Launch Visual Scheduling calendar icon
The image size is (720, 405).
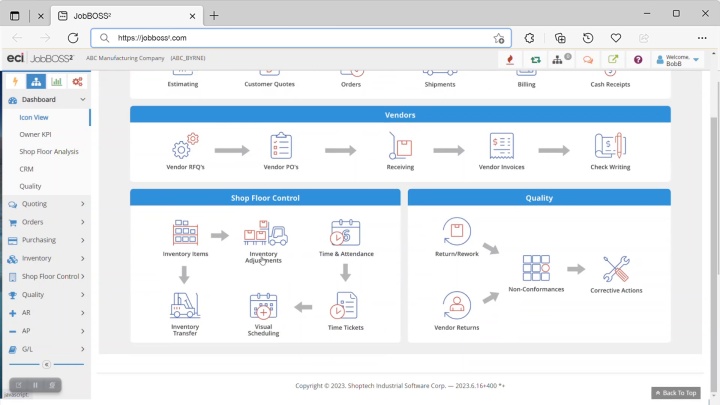tap(263, 306)
